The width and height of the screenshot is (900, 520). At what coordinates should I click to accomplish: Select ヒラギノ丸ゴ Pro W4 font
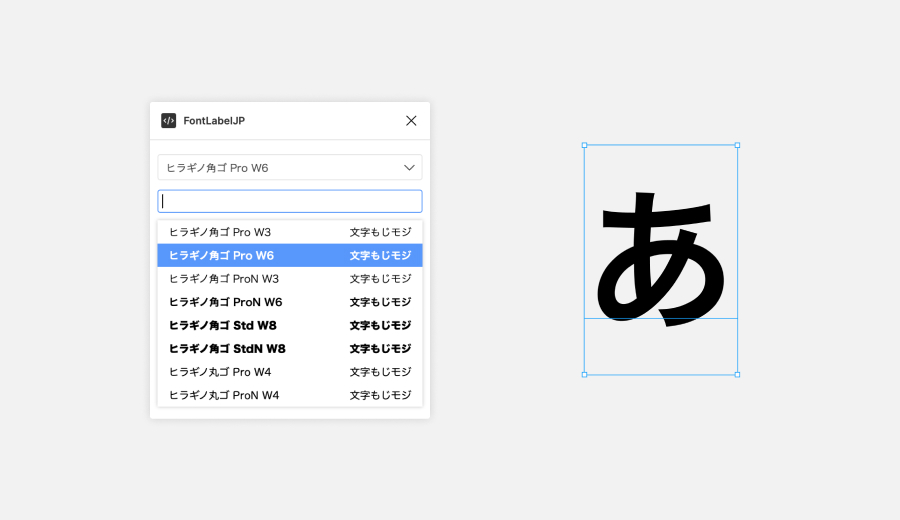pos(290,372)
